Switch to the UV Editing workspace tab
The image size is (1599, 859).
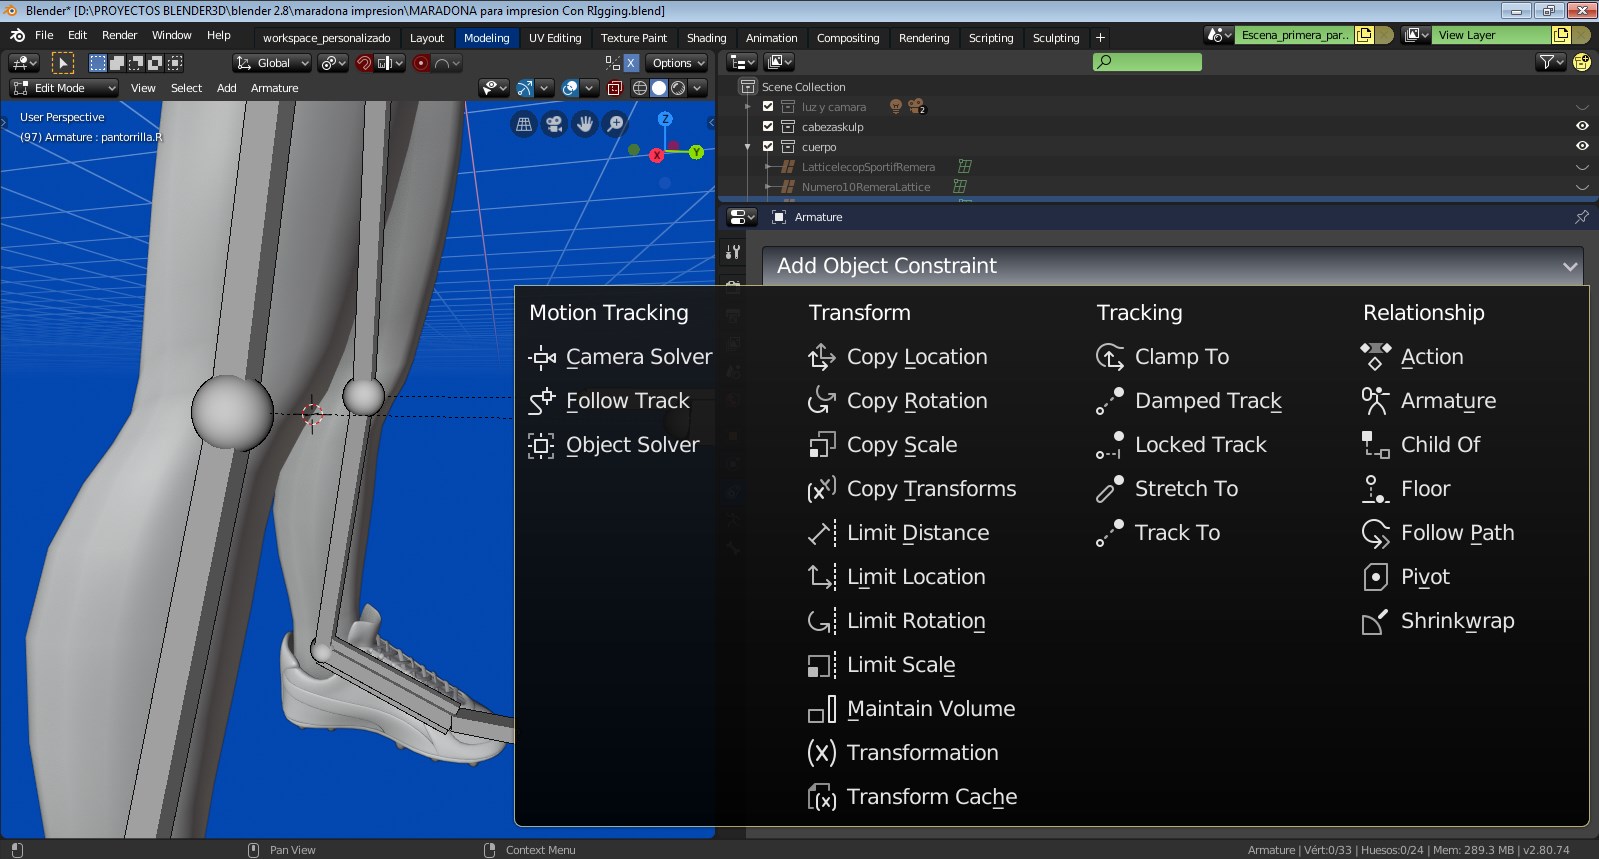point(555,38)
